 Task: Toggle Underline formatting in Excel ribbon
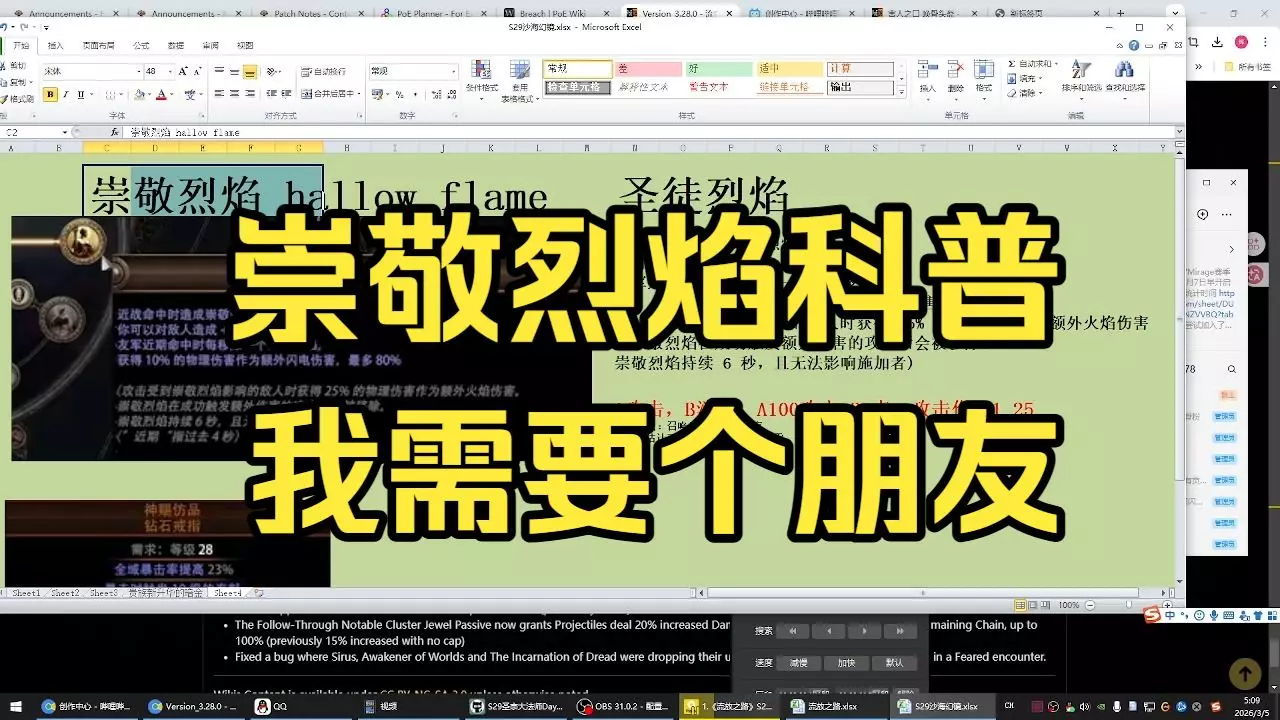[80, 94]
